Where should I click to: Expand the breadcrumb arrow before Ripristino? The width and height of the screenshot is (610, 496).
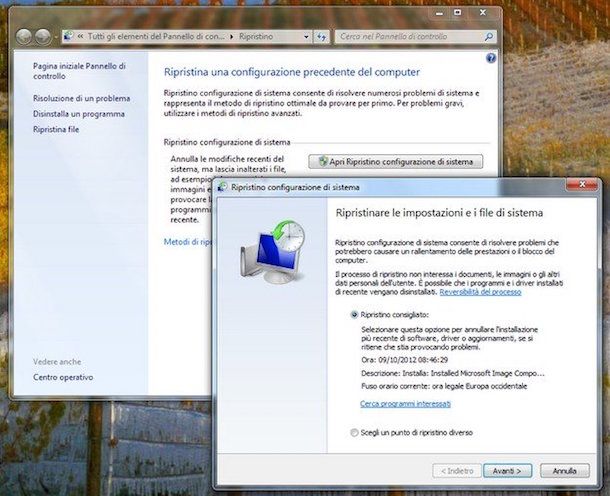tap(232, 37)
